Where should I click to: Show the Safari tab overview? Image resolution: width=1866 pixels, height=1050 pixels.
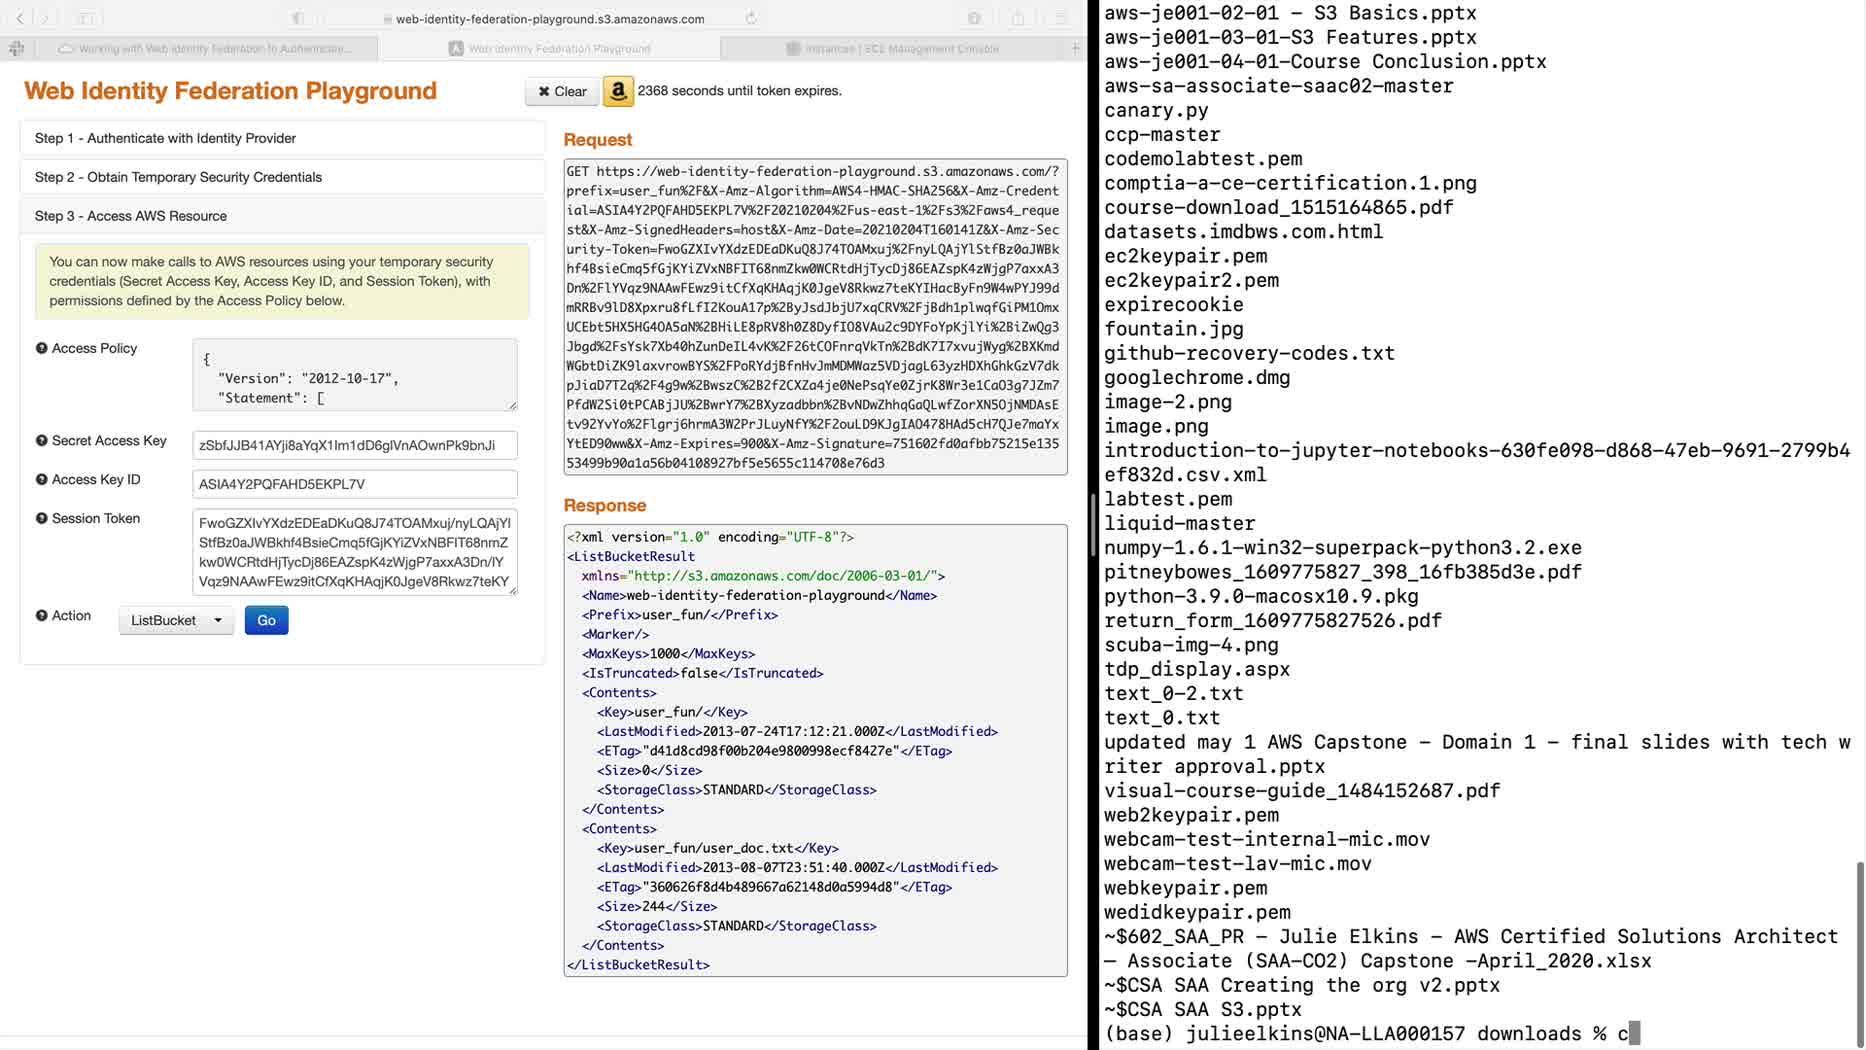1061,18
